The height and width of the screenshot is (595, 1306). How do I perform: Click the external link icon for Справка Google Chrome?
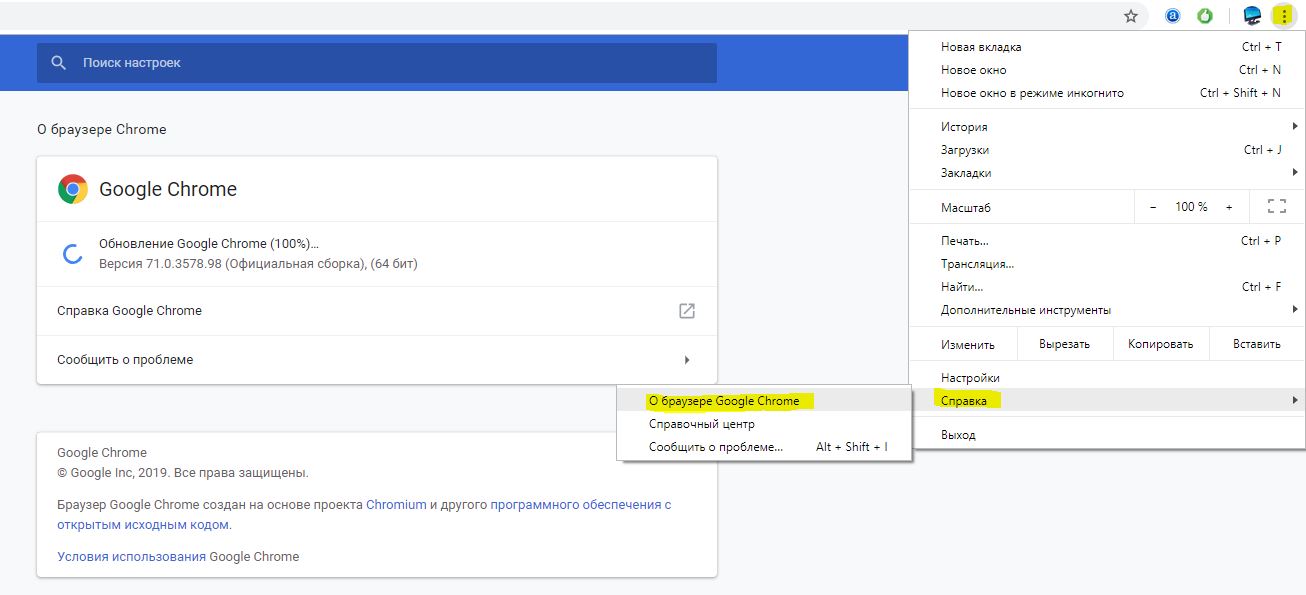coord(687,311)
